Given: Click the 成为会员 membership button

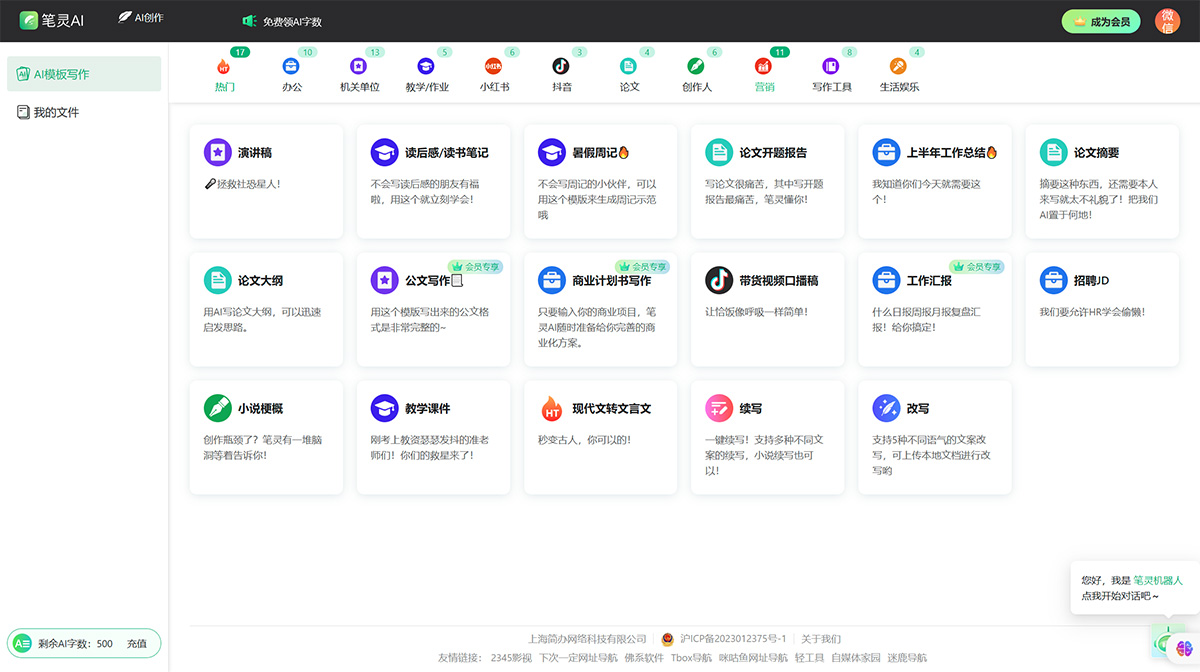Looking at the screenshot, I should pos(1101,20).
